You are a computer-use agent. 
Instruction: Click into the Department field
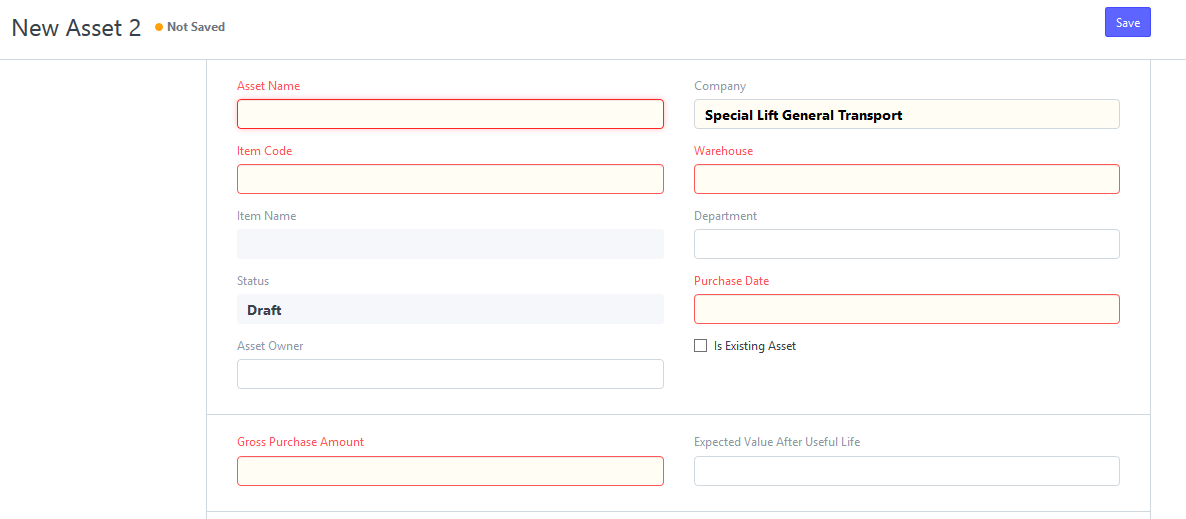(907, 244)
